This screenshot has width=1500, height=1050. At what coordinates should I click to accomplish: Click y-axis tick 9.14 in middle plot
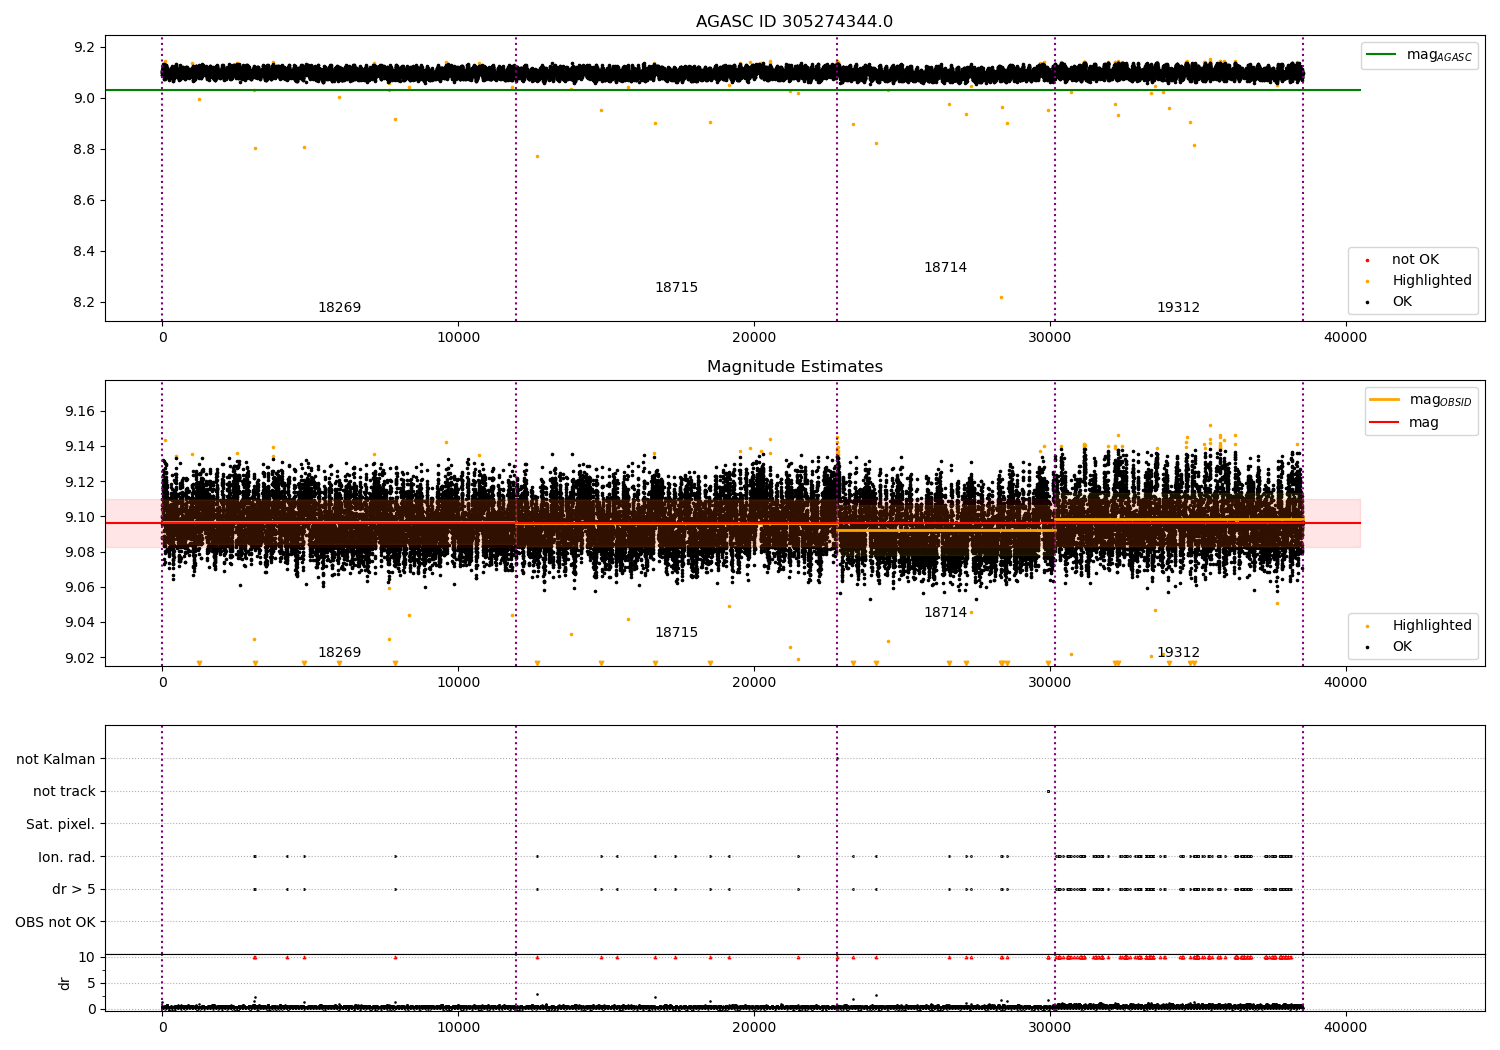(81, 447)
